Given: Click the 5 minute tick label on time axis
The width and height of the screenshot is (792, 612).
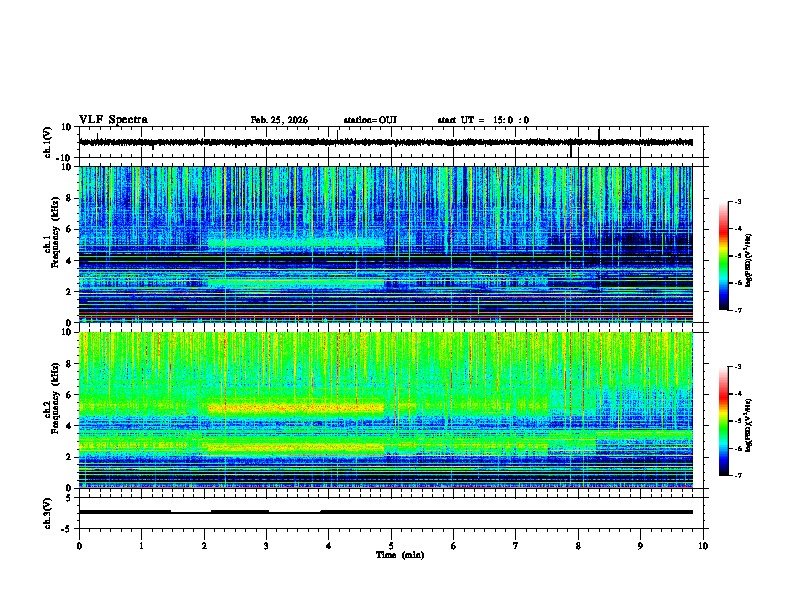Looking at the screenshot, I should pos(391,546).
